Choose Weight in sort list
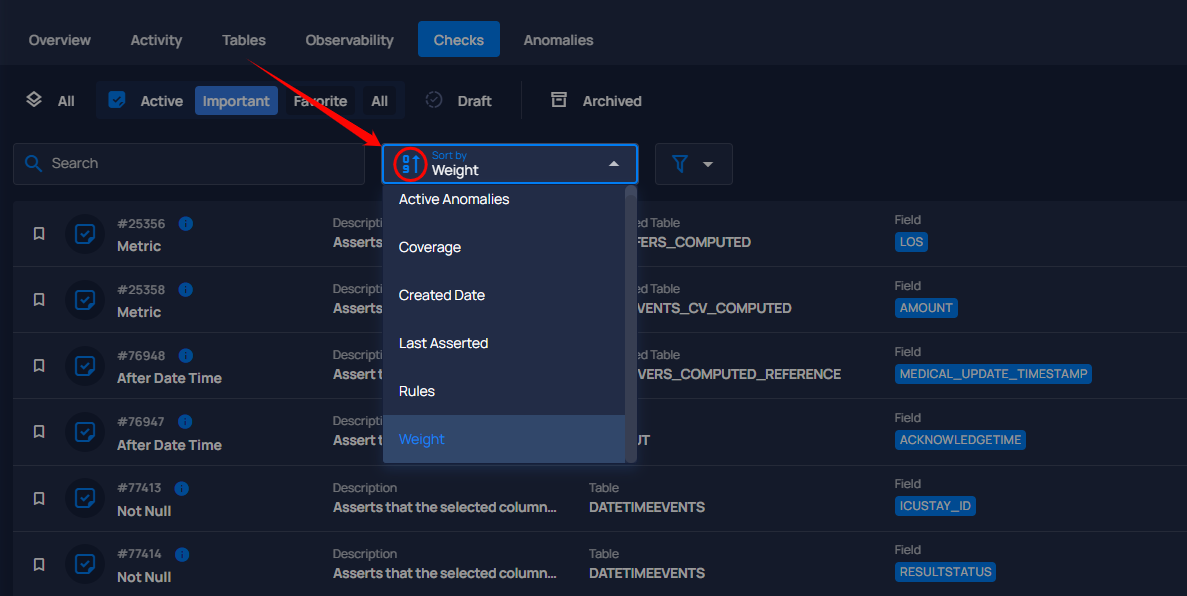Screen dimensions: 1187x596 point(504,439)
